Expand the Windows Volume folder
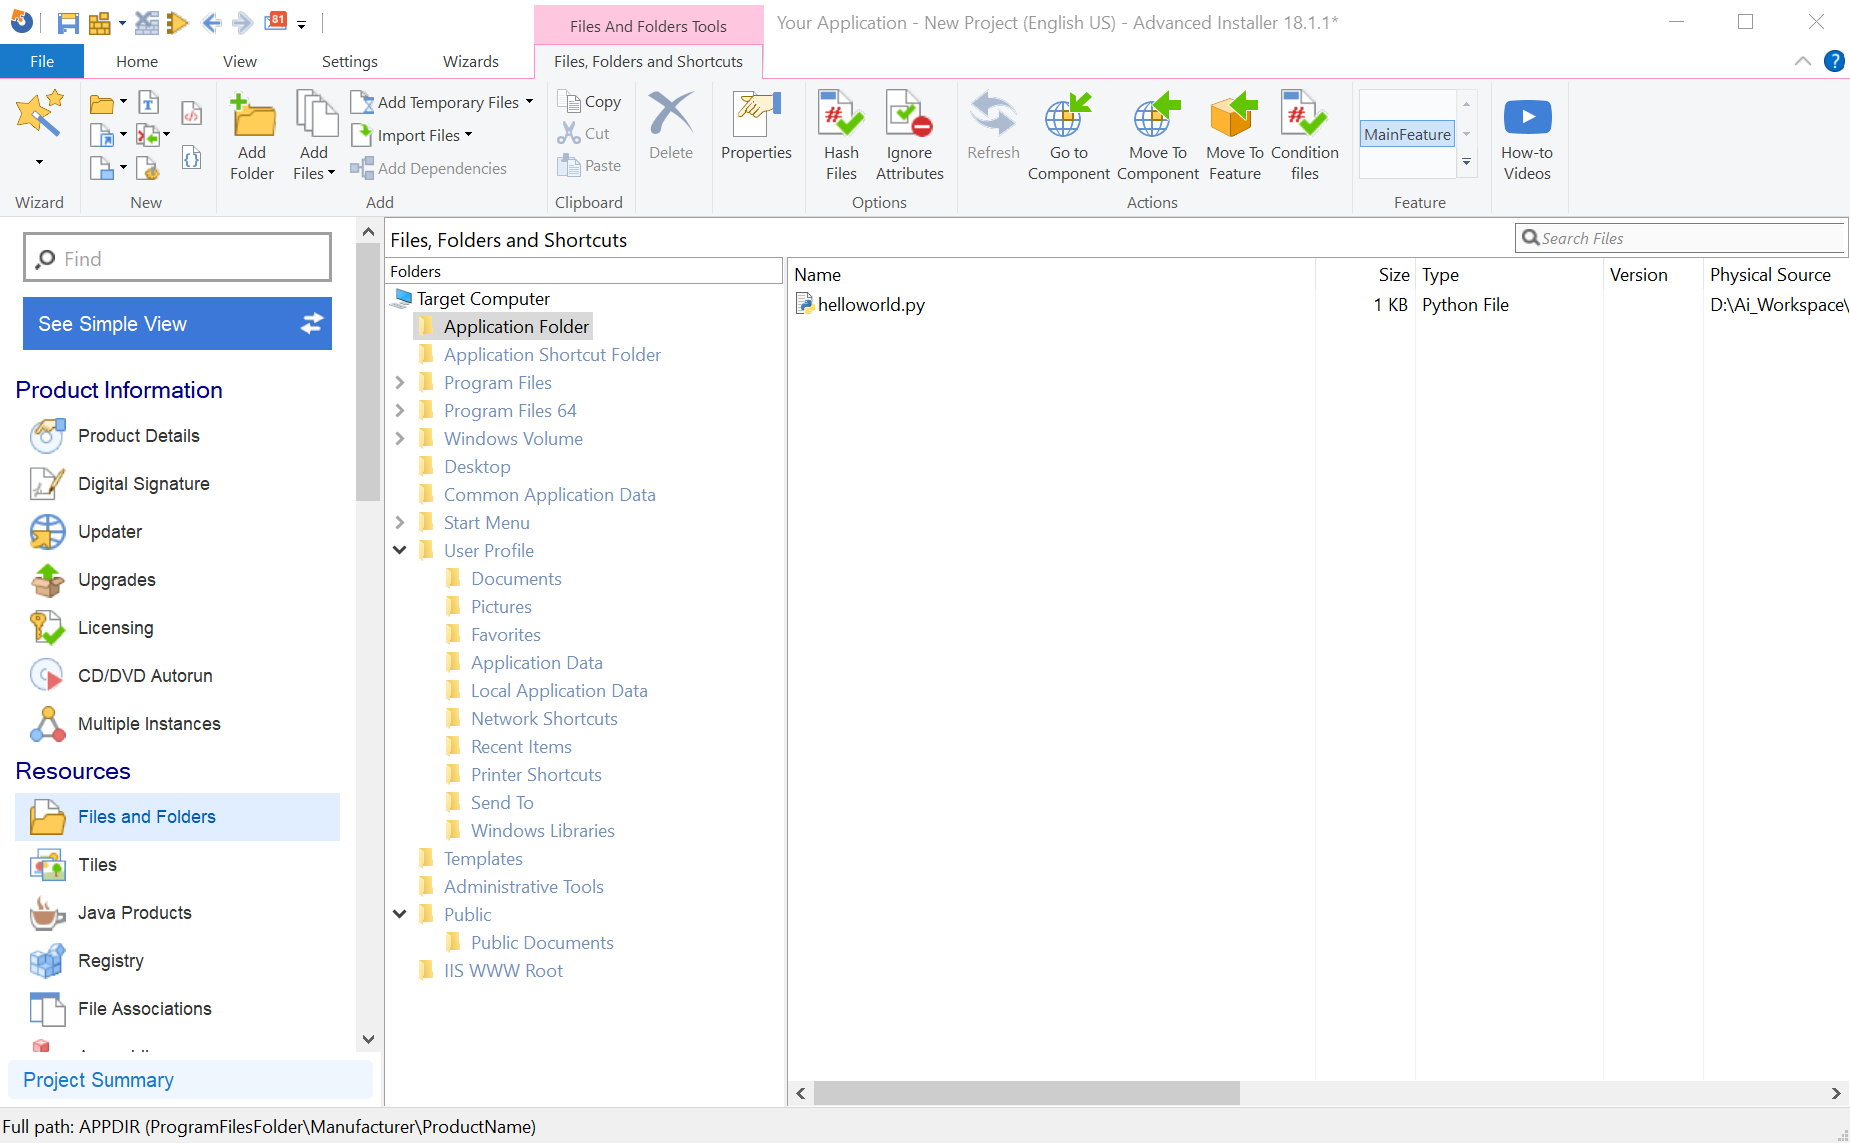Image resolution: width=1850 pixels, height=1143 pixels. tap(400, 438)
